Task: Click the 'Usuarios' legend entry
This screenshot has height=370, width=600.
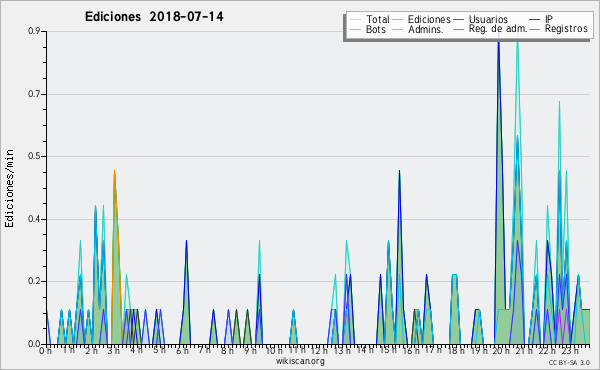Action: [x=480, y=19]
